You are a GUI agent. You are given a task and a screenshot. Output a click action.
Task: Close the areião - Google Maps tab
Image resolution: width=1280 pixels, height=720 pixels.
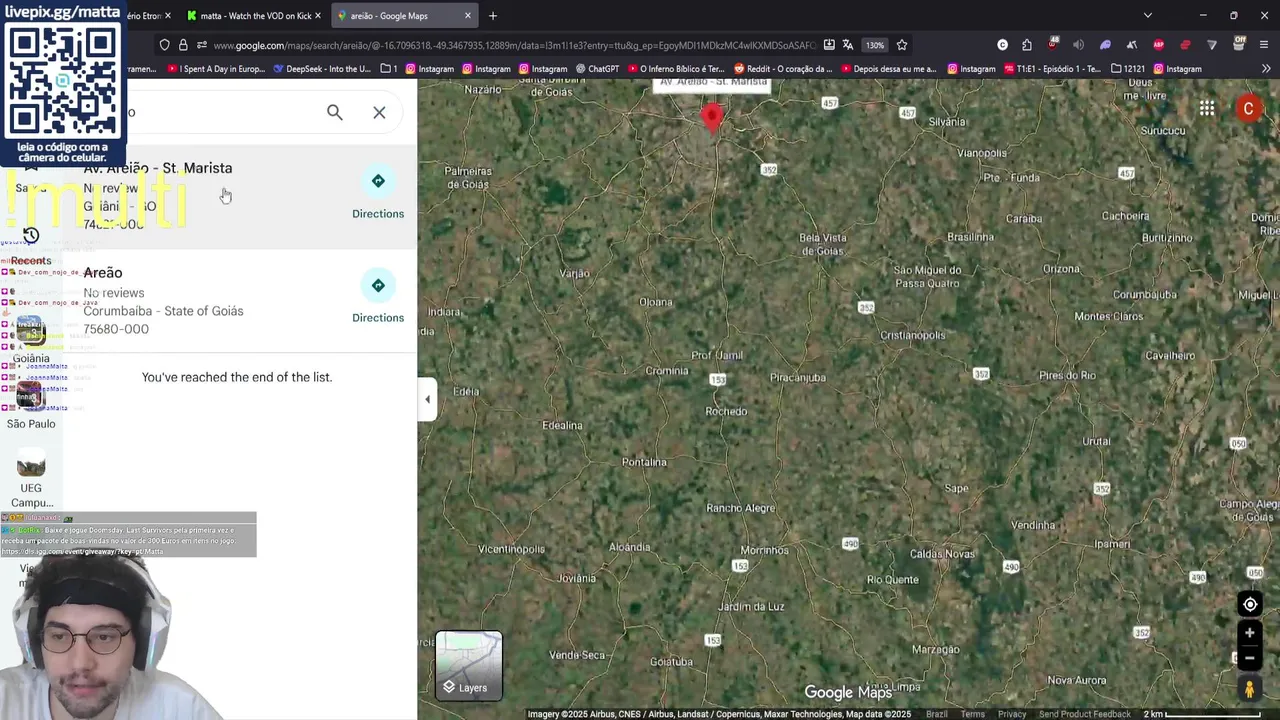pos(467,16)
